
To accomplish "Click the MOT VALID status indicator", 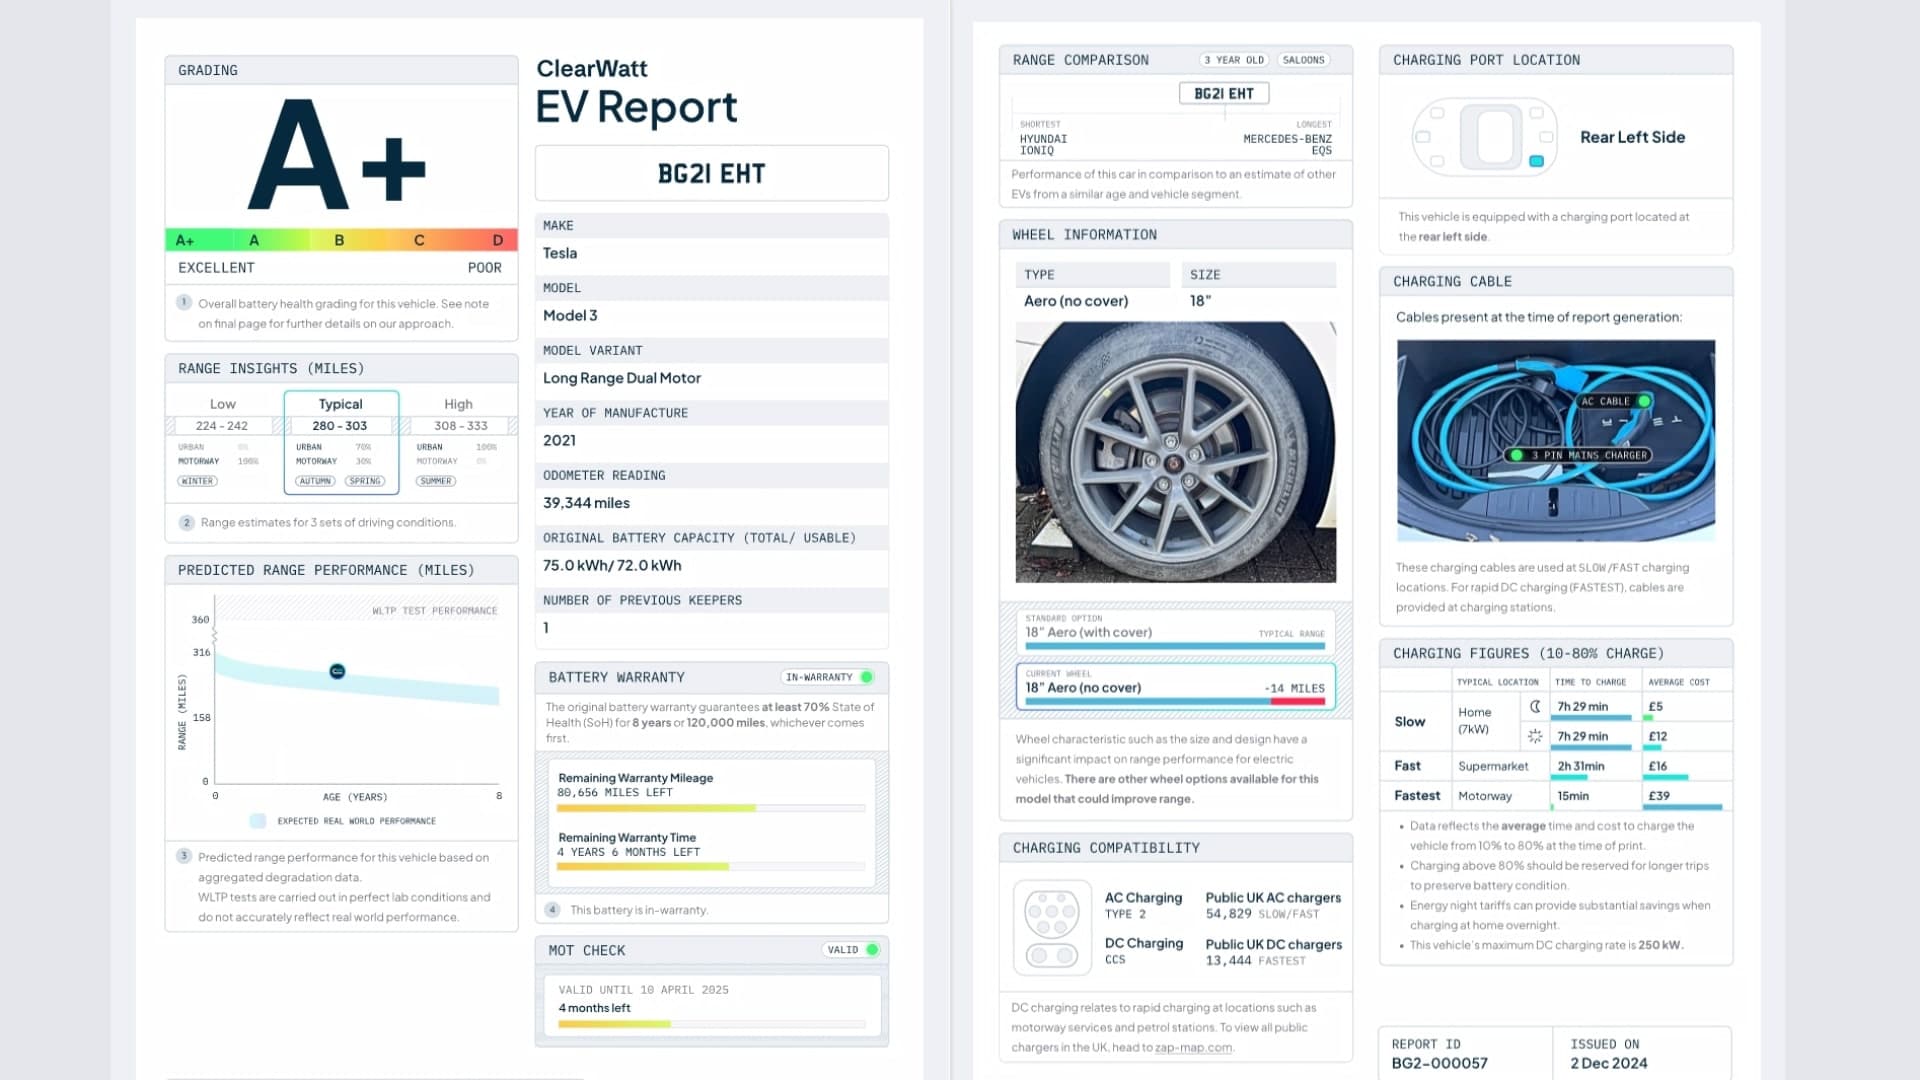I will pyautogui.click(x=851, y=950).
